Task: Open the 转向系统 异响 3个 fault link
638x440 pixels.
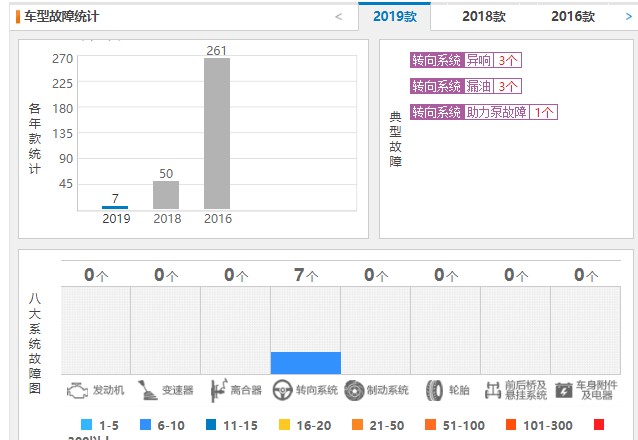Action: pyautogui.click(x=465, y=60)
